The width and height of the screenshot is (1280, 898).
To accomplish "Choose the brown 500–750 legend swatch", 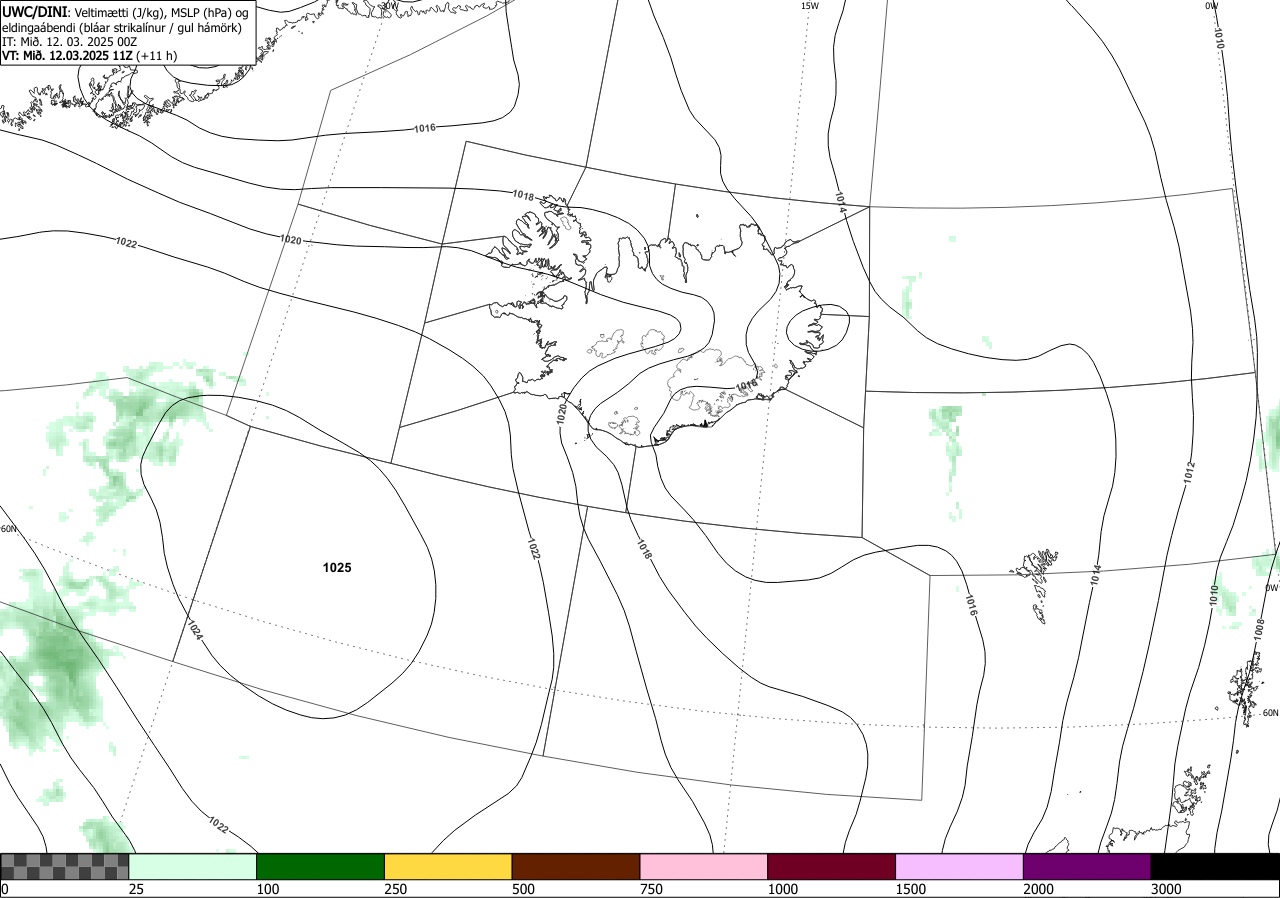I will [x=576, y=866].
